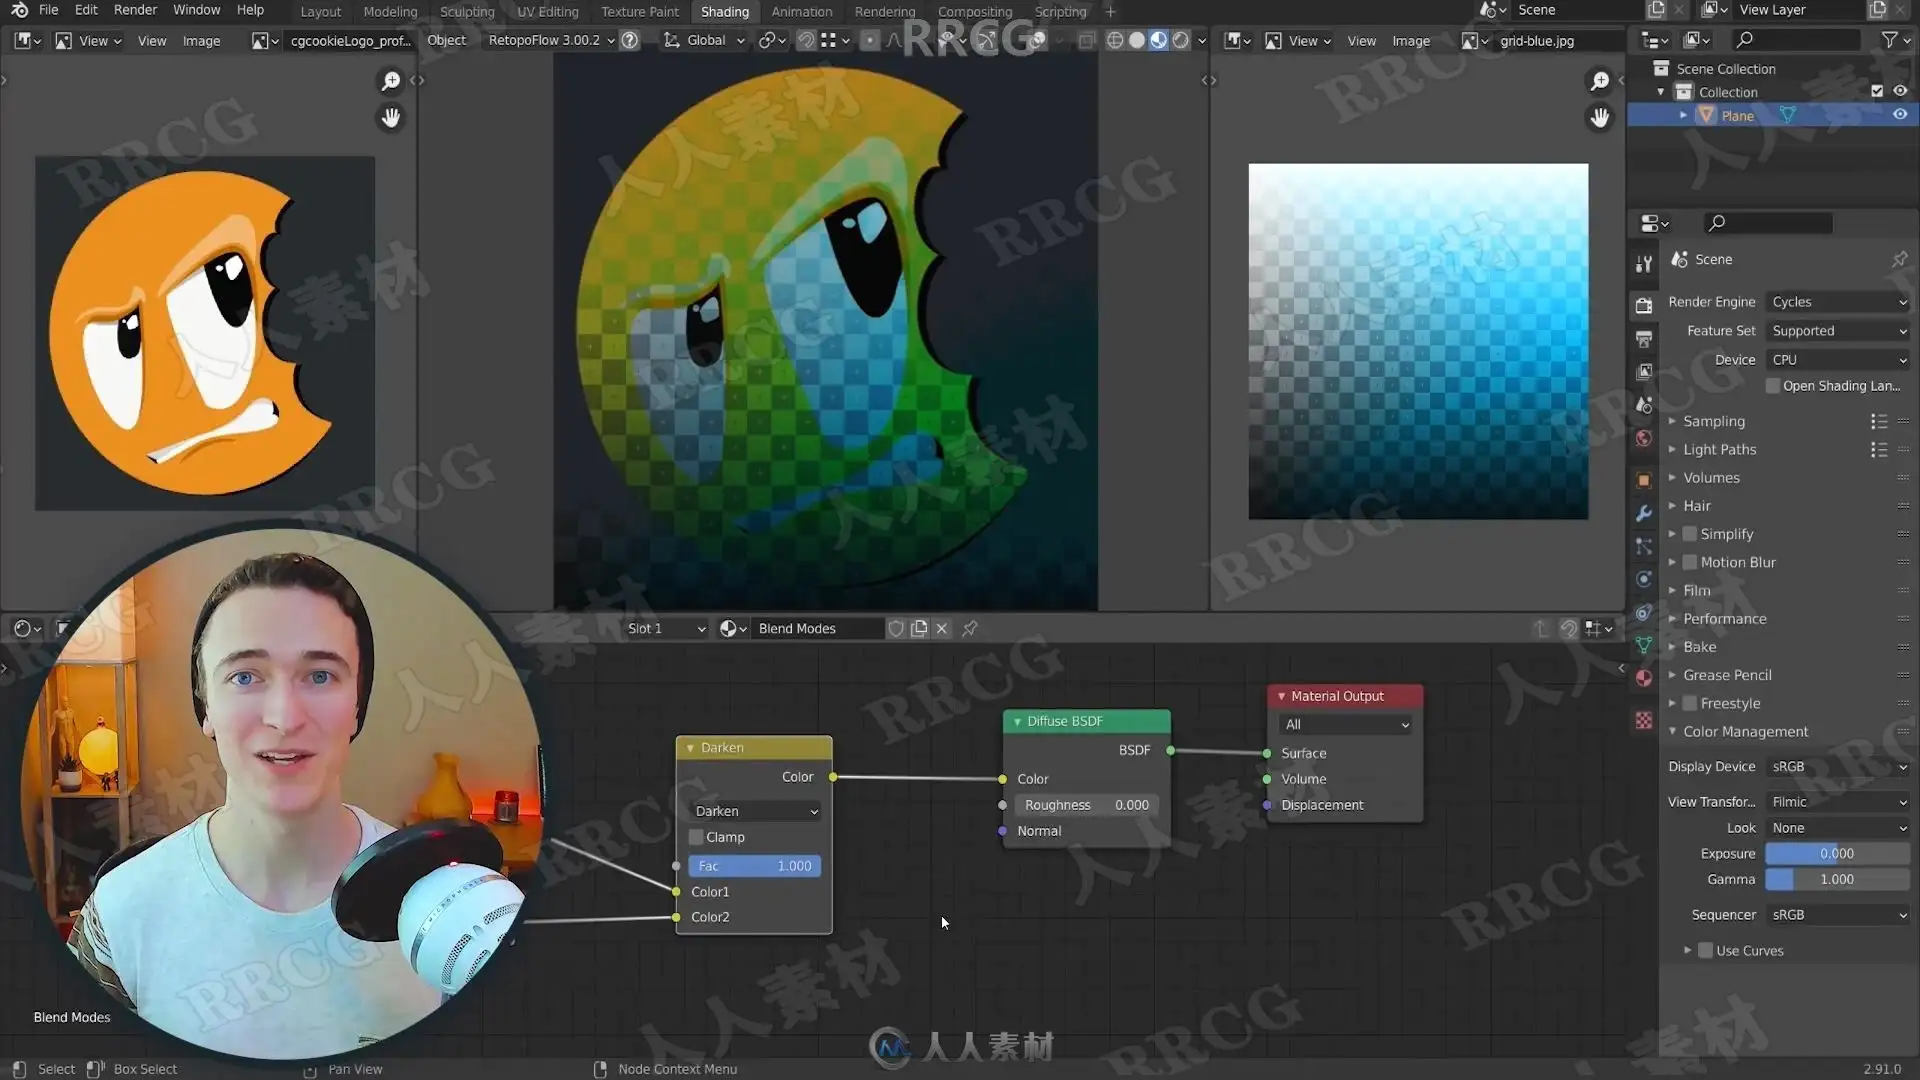The height and width of the screenshot is (1080, 1920).
Task: Toggle Collection exclude checkbox in outliner
Action: point(1877,91)
